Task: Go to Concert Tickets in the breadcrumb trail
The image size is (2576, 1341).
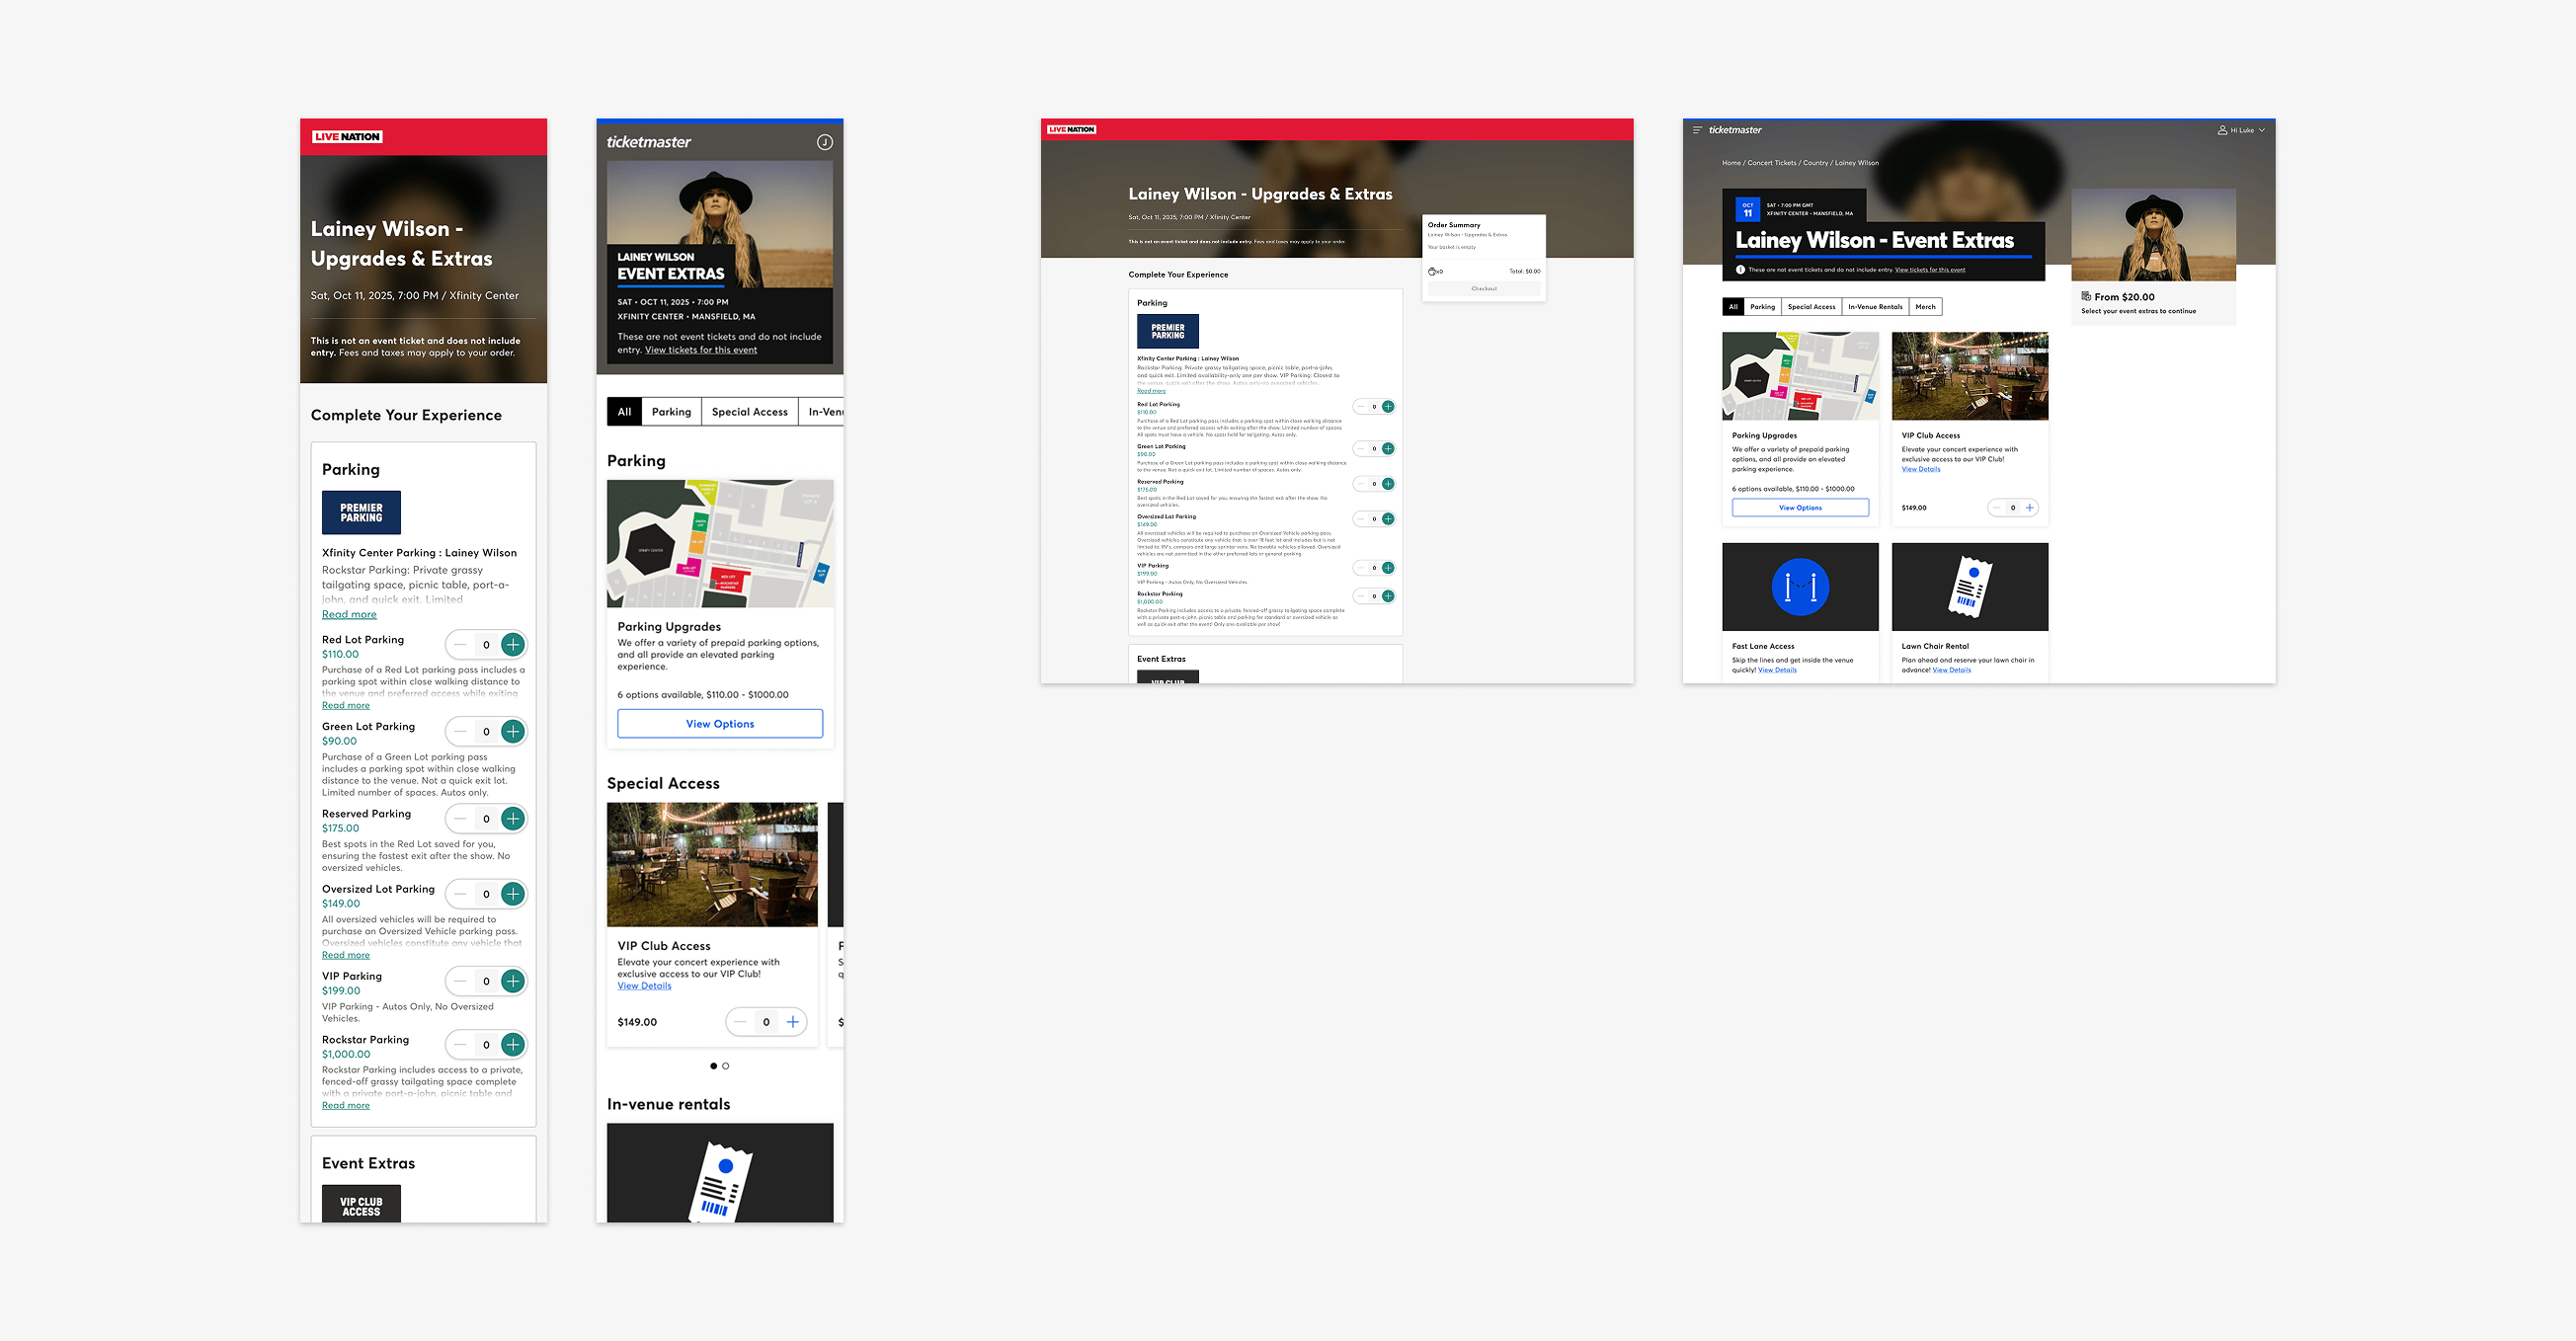Action: coord(1772,163)
